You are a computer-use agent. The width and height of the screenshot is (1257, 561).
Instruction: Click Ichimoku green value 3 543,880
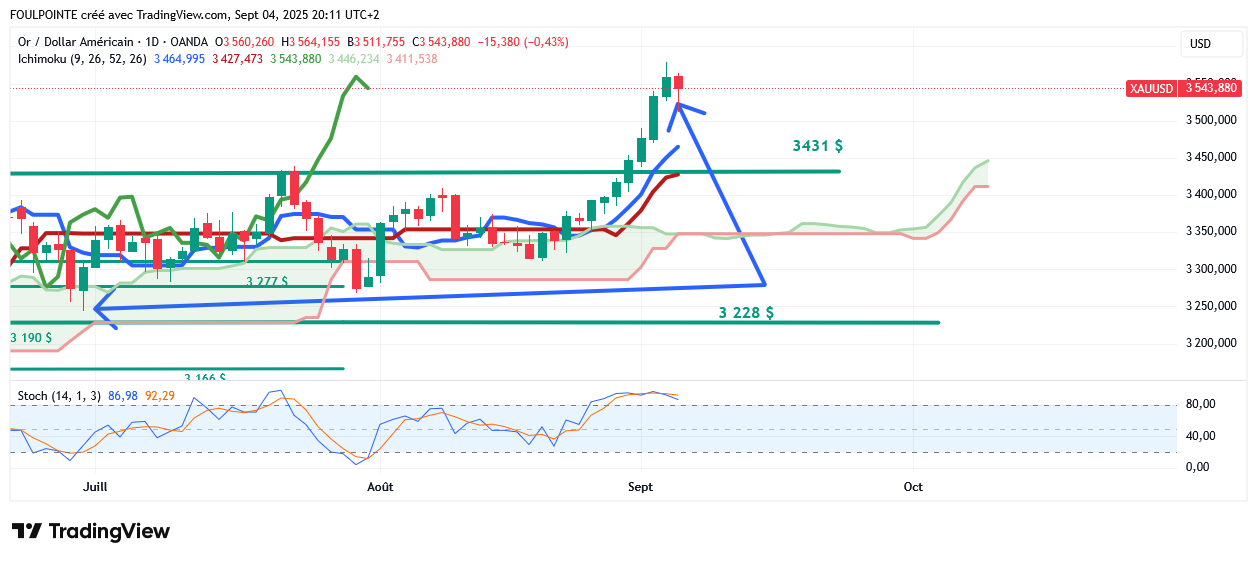click(x=295, y=59)
